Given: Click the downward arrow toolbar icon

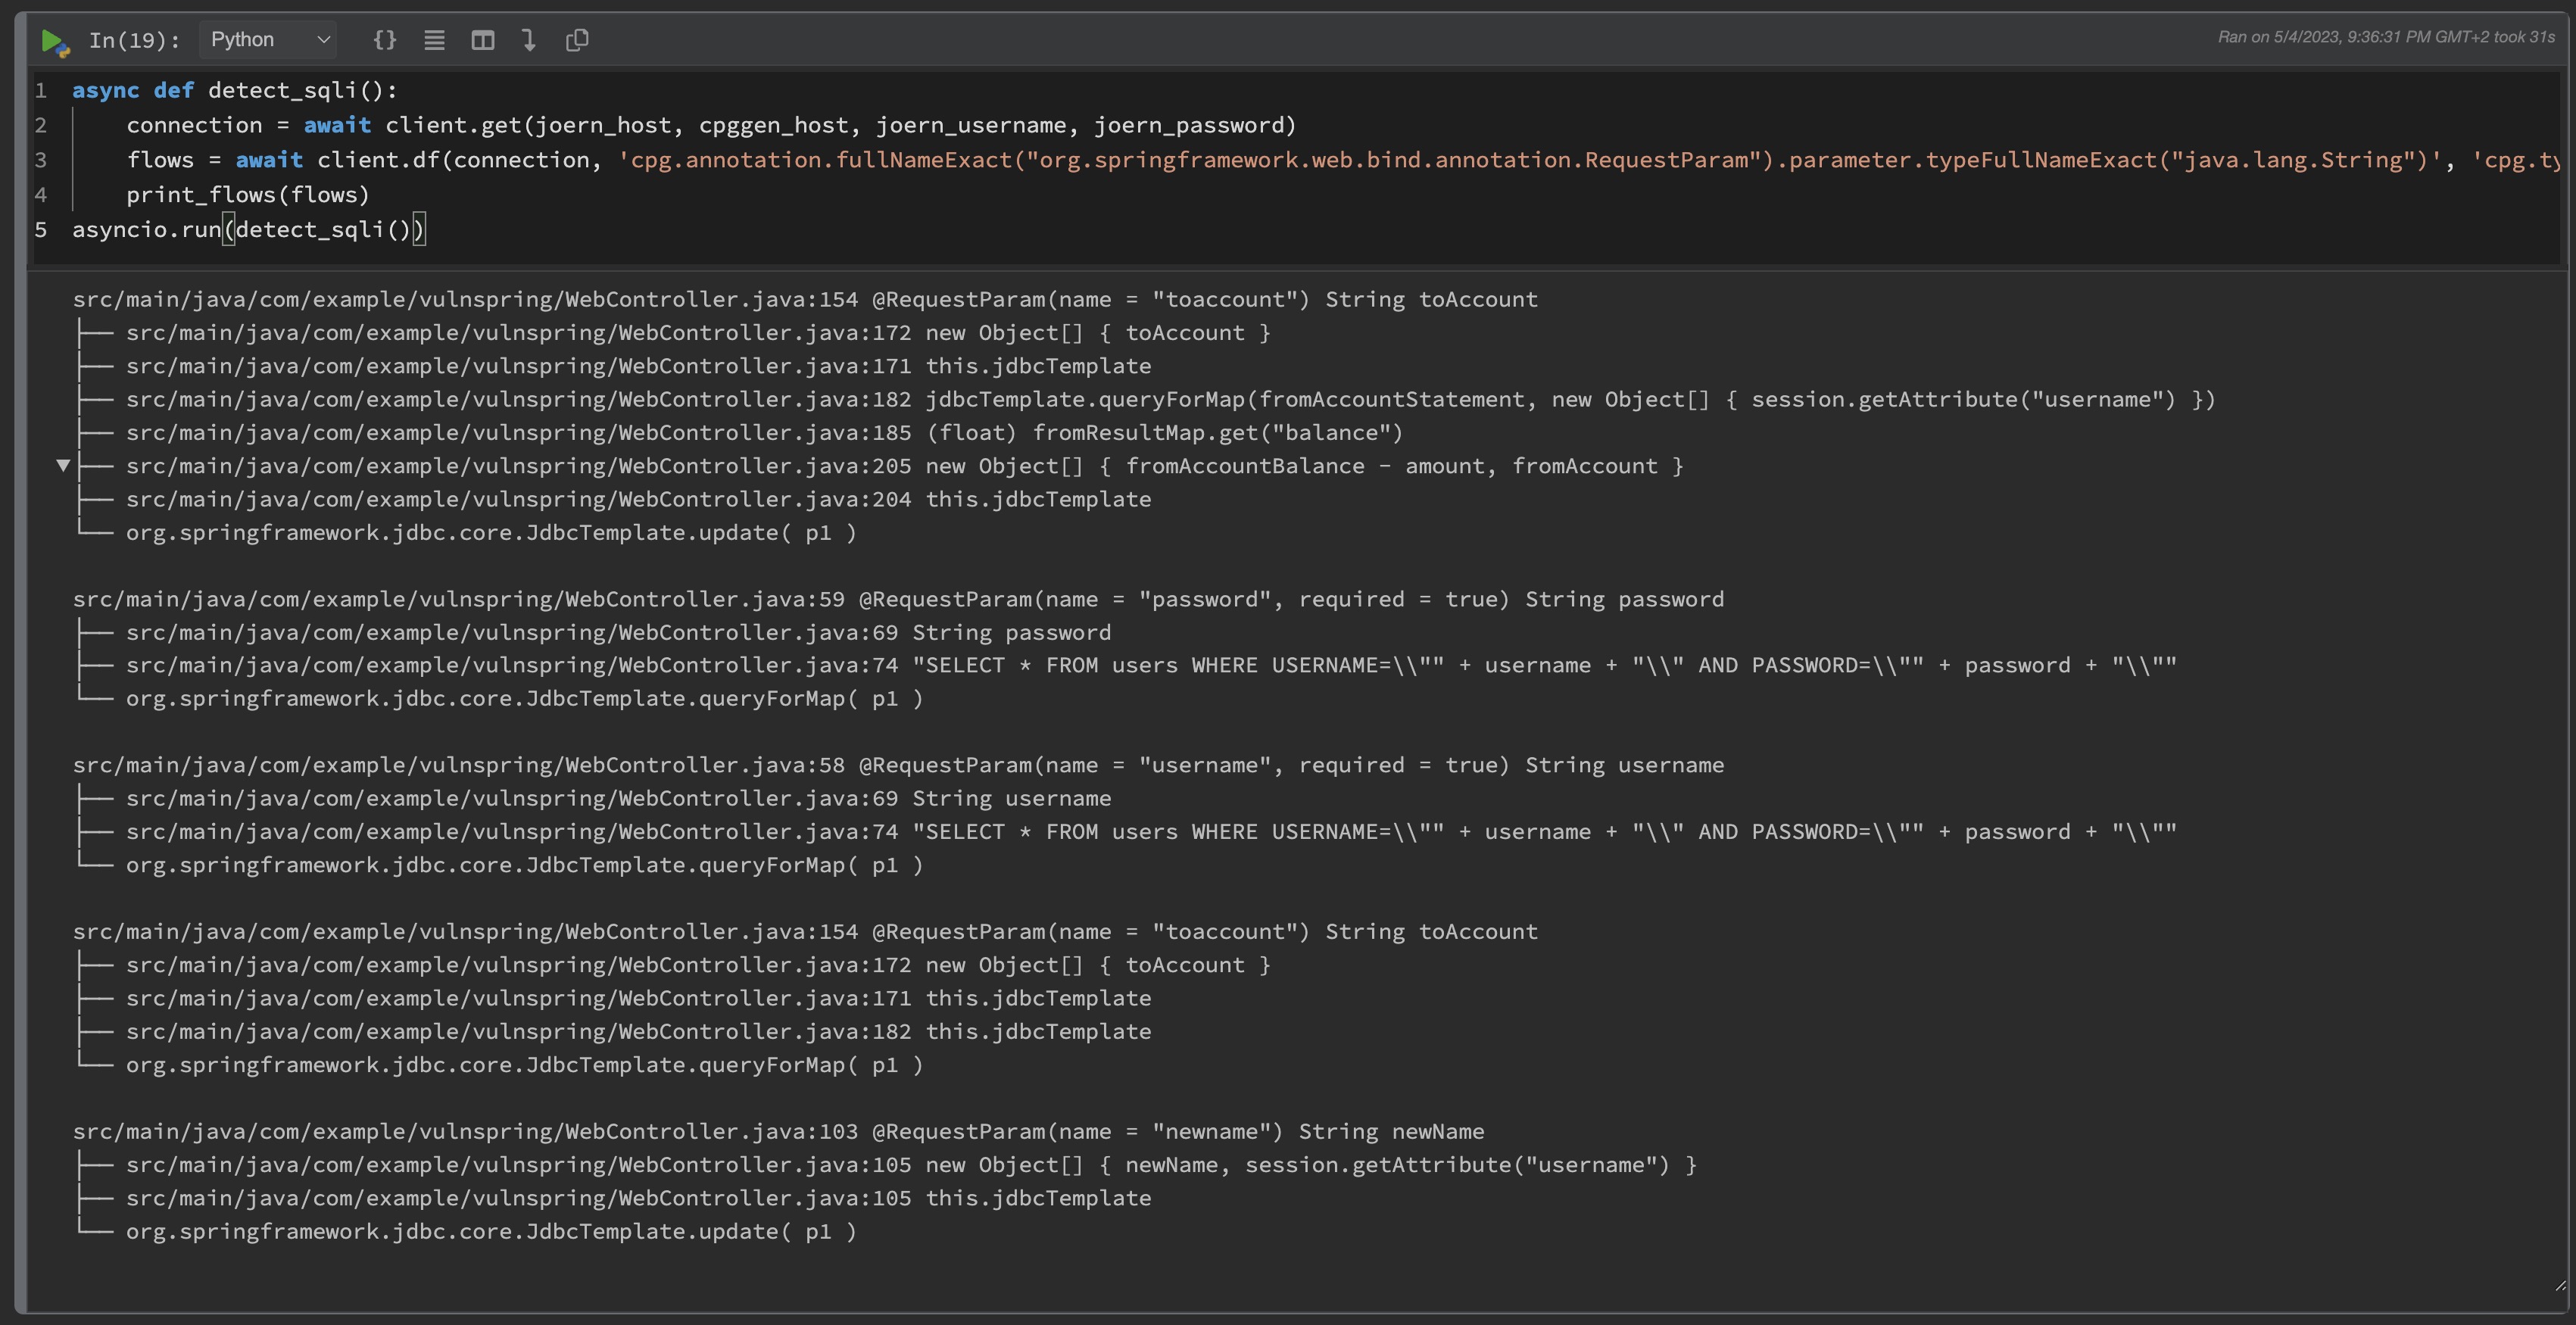Looking at the screenshot, I should [x=529, y=40].
